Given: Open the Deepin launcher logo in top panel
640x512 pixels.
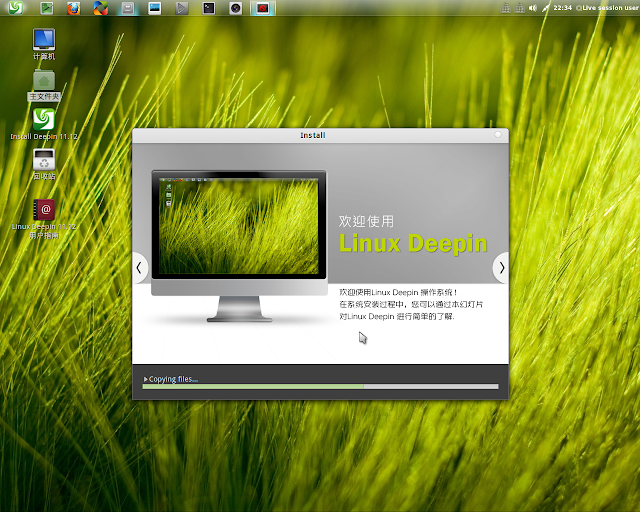Looking at the screenshot, I should 16,7.
